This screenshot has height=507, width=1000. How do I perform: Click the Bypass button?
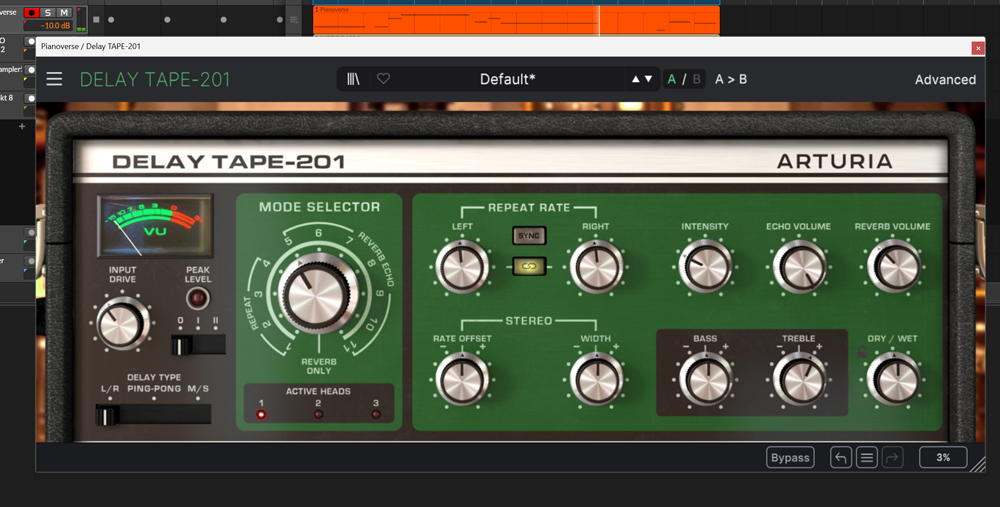point(790,458)
